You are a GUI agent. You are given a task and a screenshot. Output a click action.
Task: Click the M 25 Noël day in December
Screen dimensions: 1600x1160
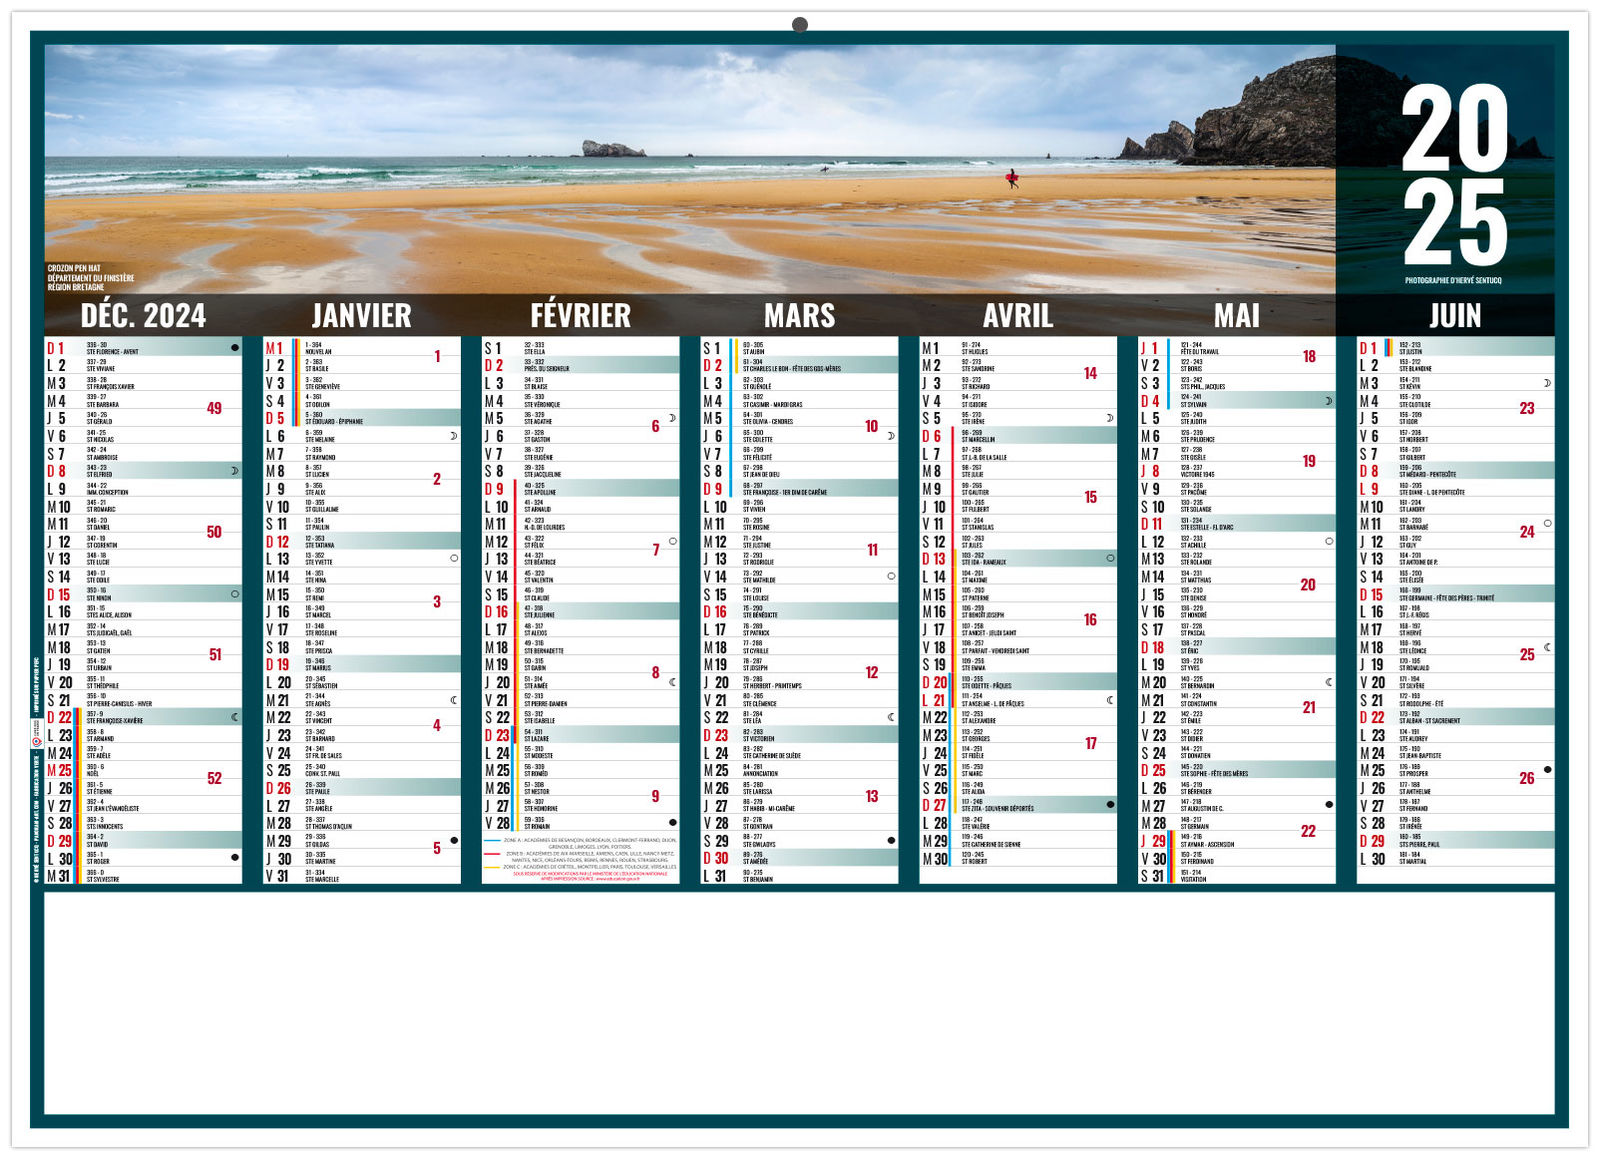pos(143,770)
